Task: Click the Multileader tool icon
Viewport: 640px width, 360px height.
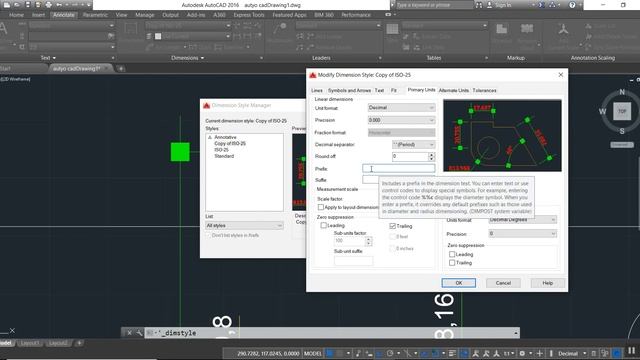Action: tap(280, 29)
